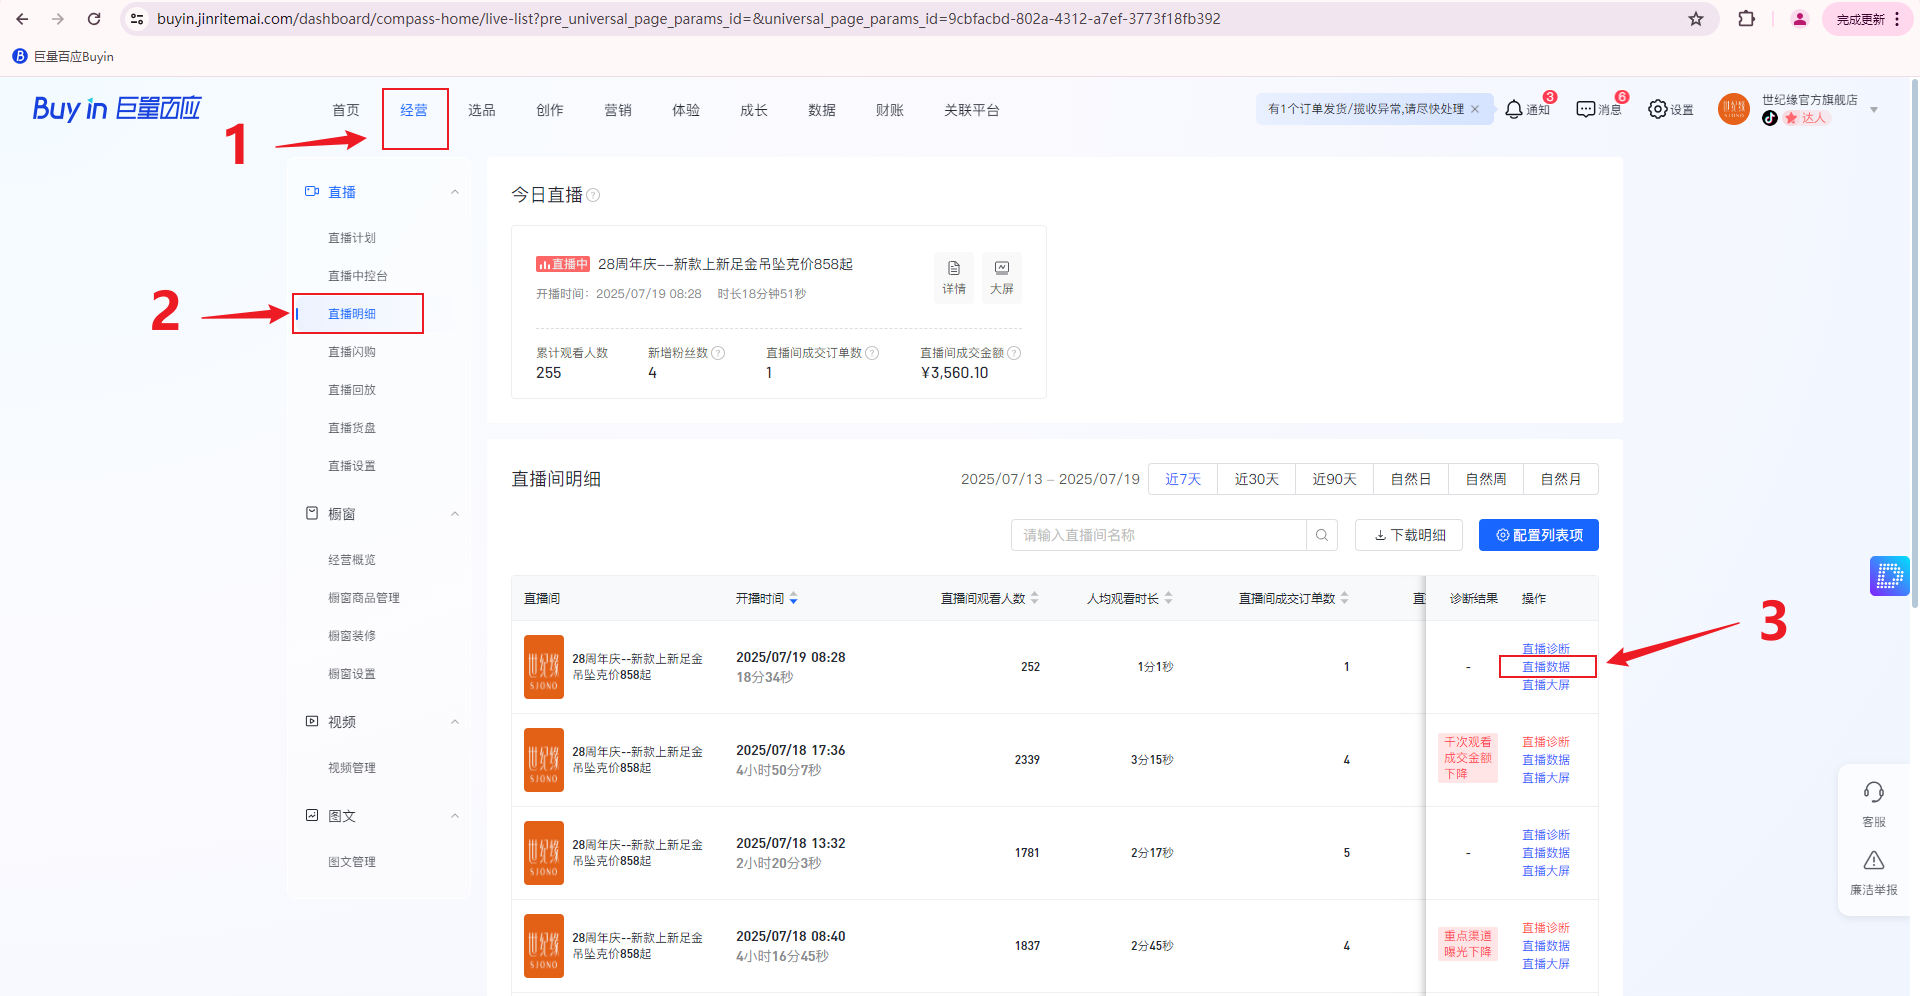The height and width of the screenshot is (996, 1920).
Task: Focus the 请输入直播间名称 search field
Action: coord(1158,535)
